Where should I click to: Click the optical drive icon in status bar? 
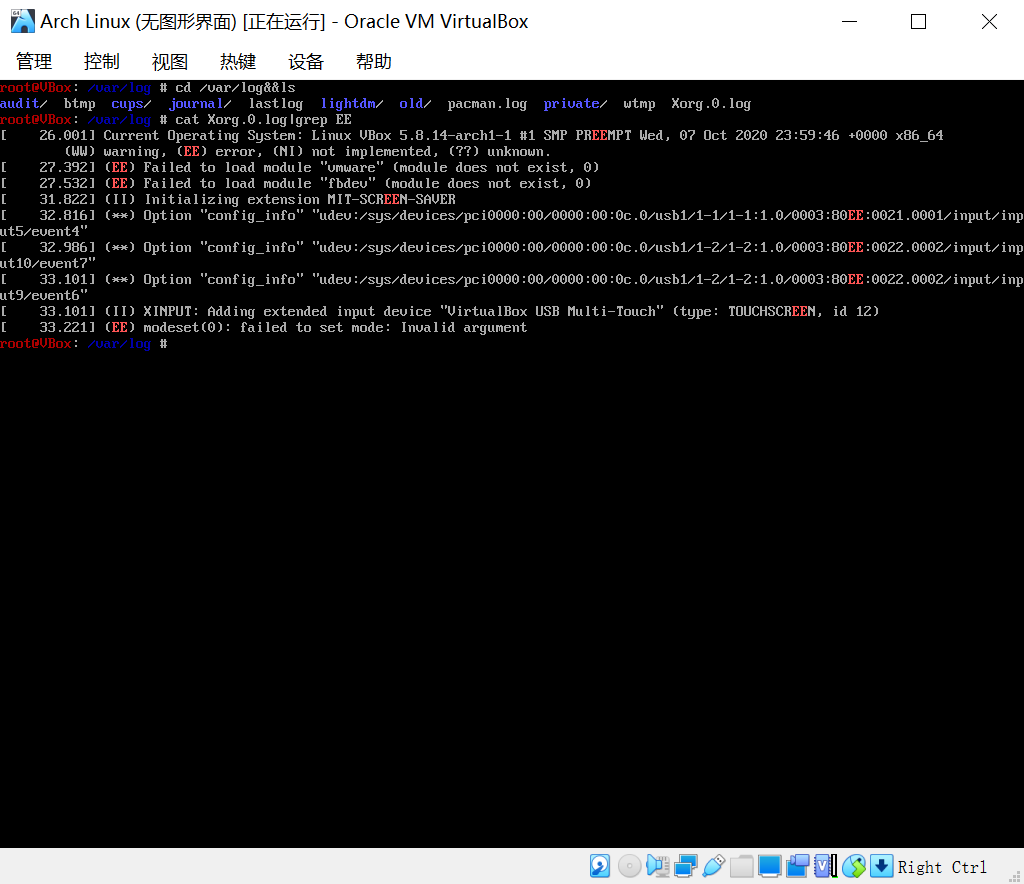[629, 865]
